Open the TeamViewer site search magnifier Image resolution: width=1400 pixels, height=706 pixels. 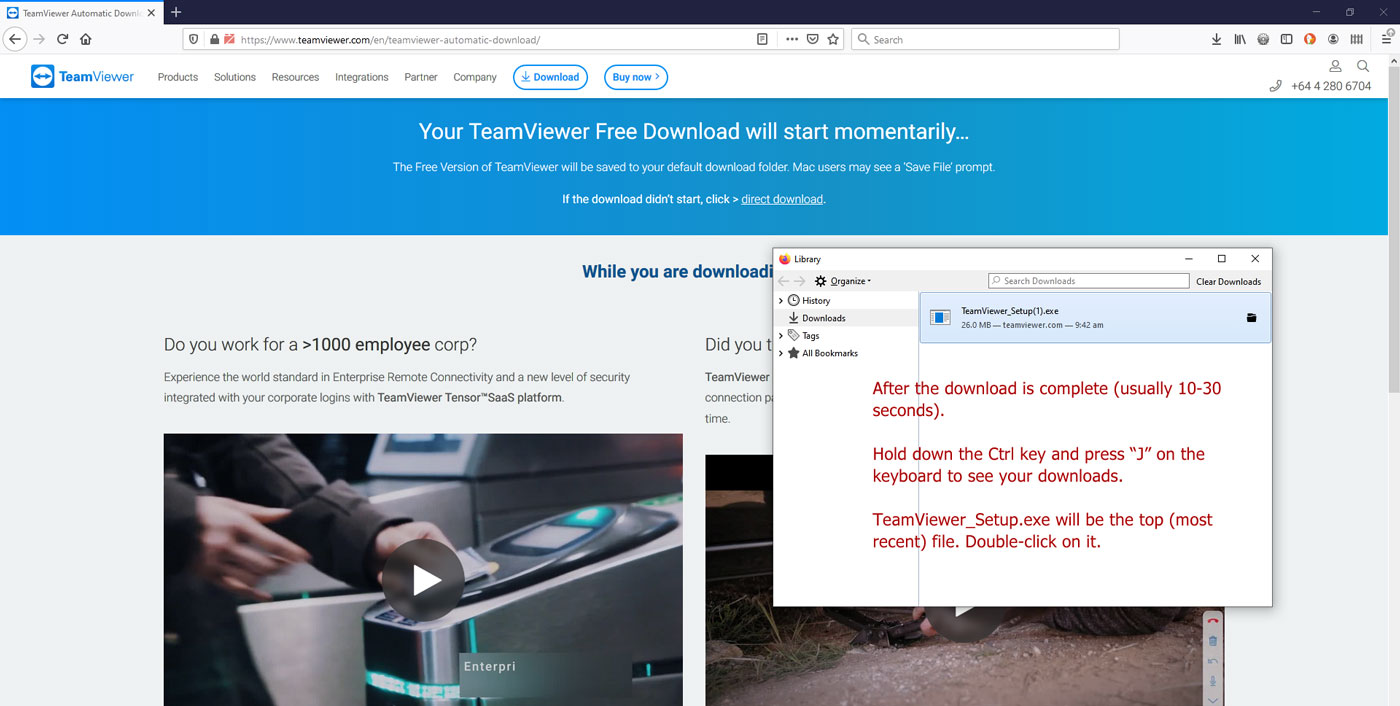coord(1363,66)
